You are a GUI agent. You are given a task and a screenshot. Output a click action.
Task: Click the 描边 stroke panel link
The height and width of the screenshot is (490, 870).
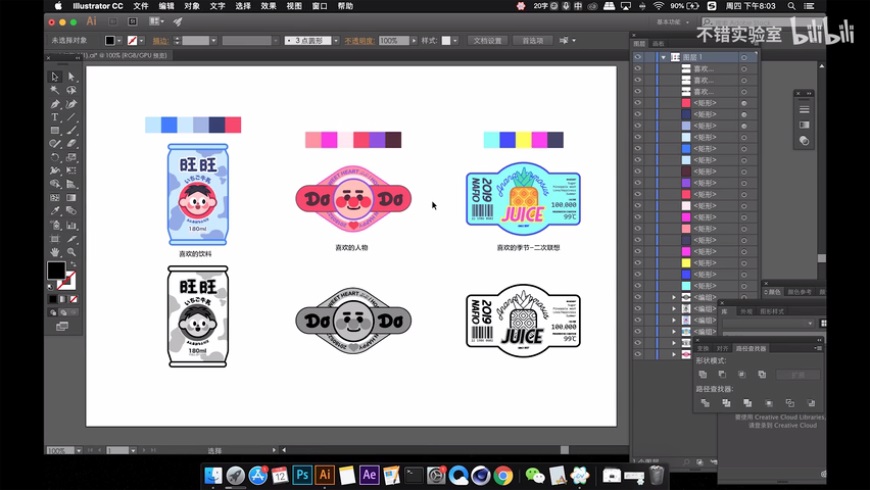click(160, 41)
